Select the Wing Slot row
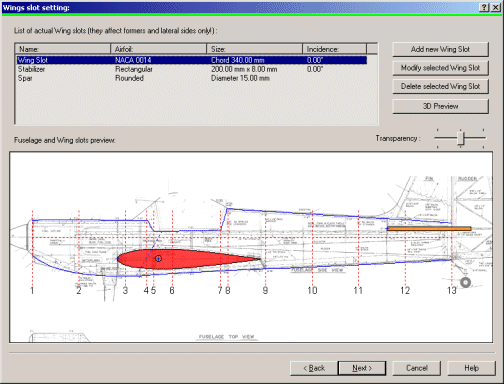 pos(192,60)
